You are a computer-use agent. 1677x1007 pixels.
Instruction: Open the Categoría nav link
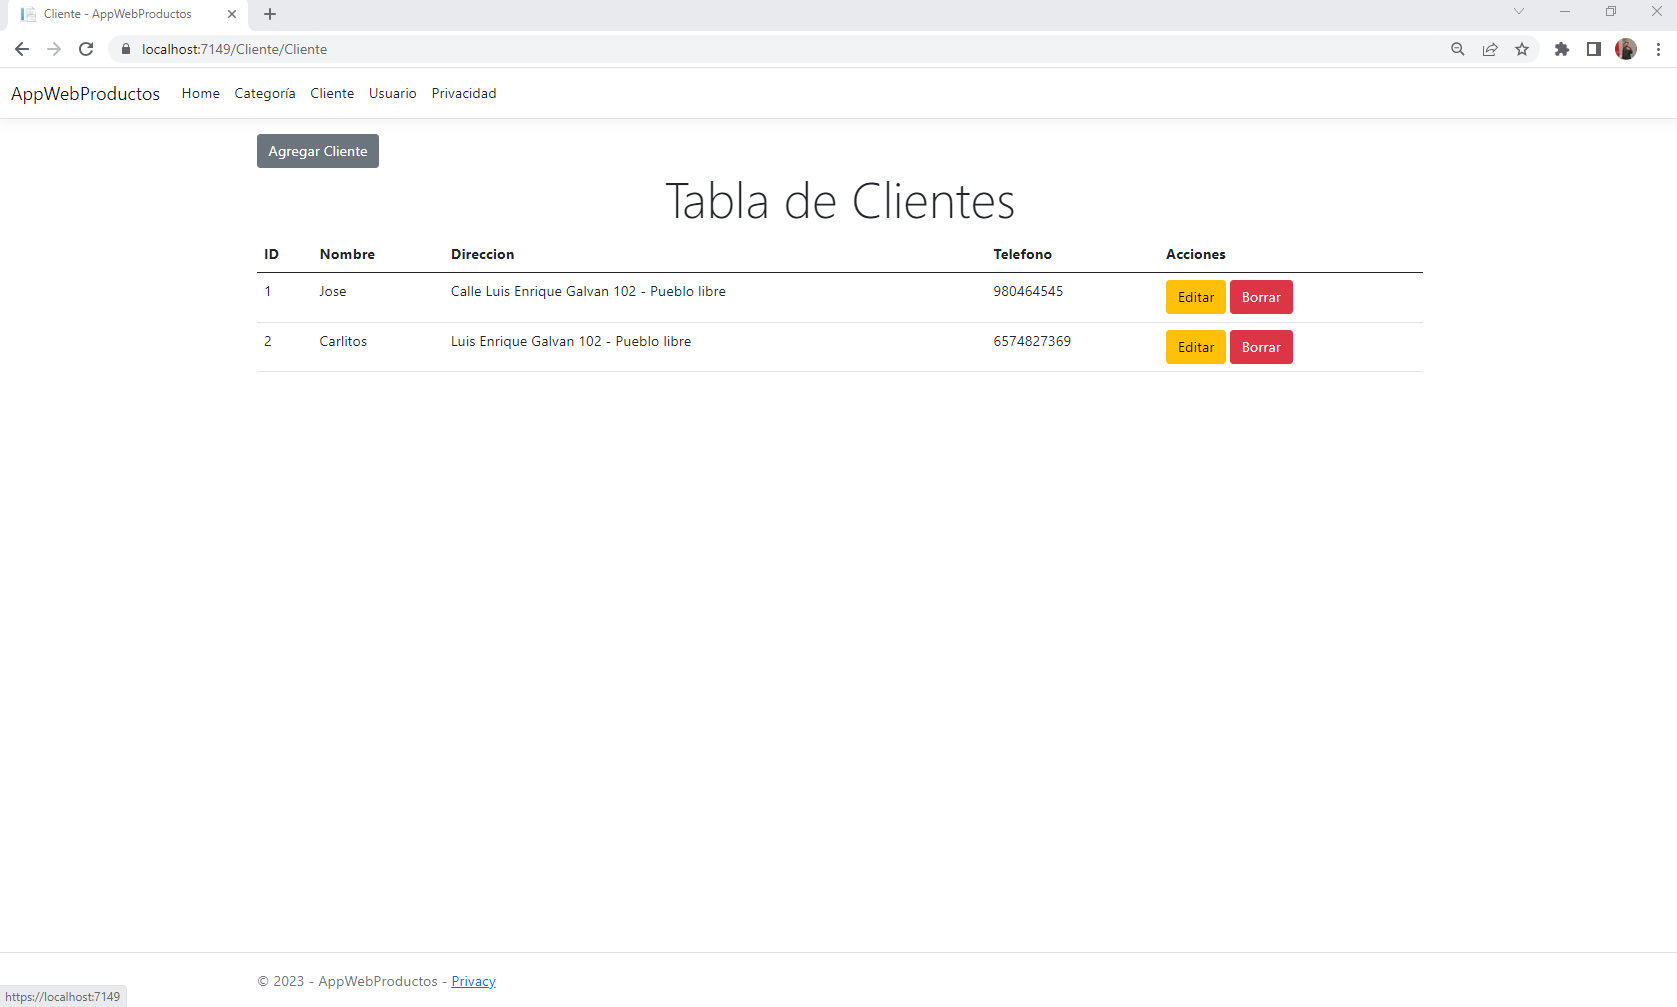(265, 93)
